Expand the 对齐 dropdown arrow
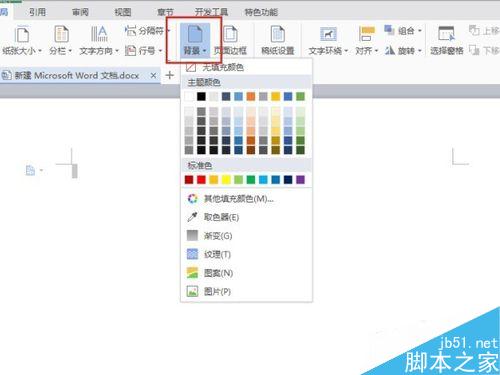 tap(376, 51)
